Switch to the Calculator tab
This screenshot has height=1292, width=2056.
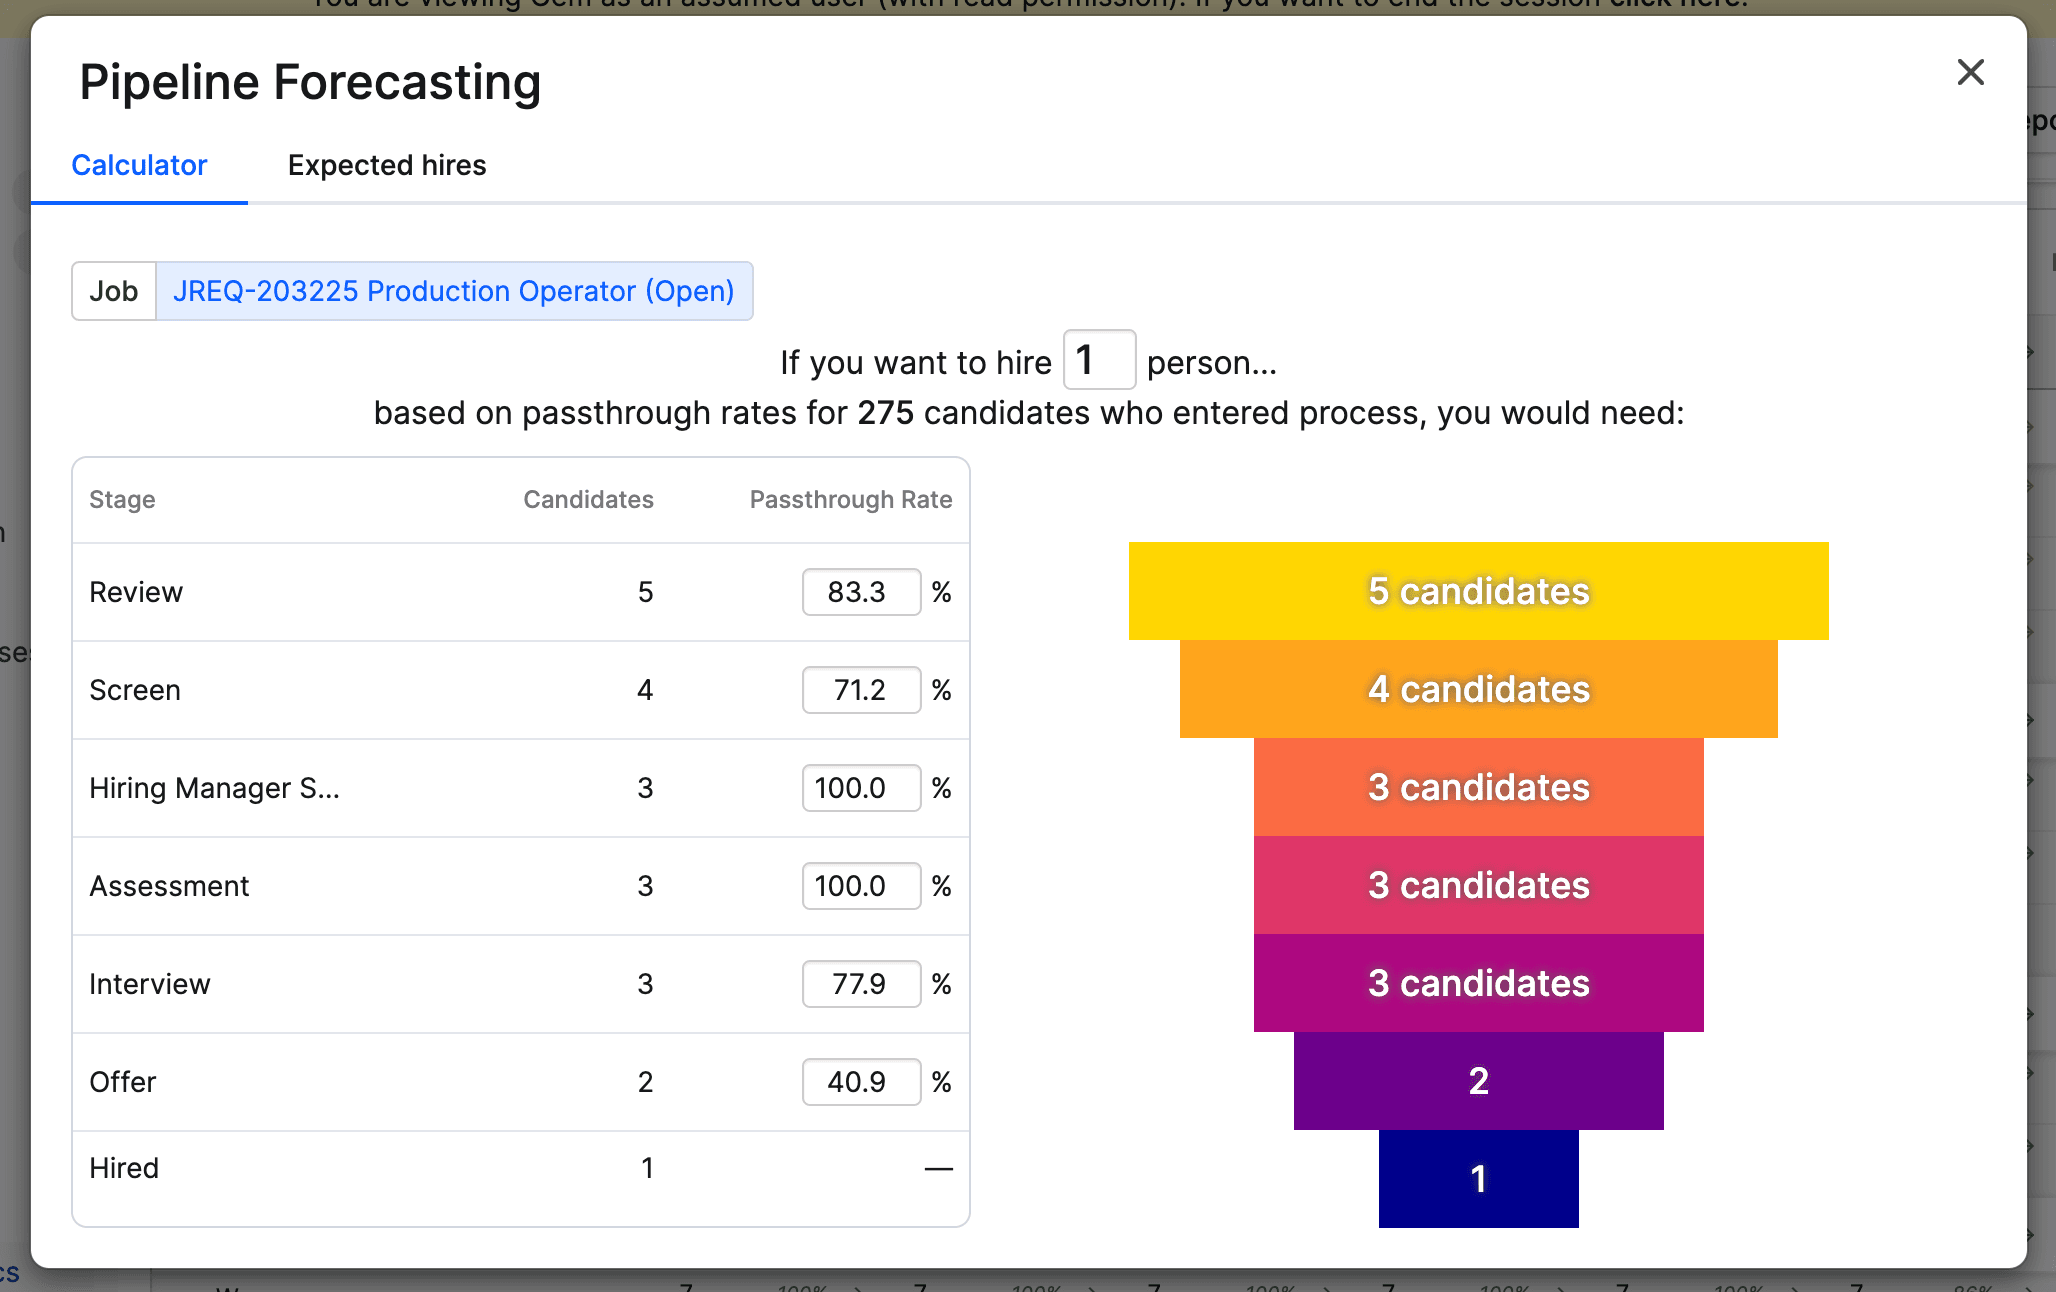click(139, 165)
